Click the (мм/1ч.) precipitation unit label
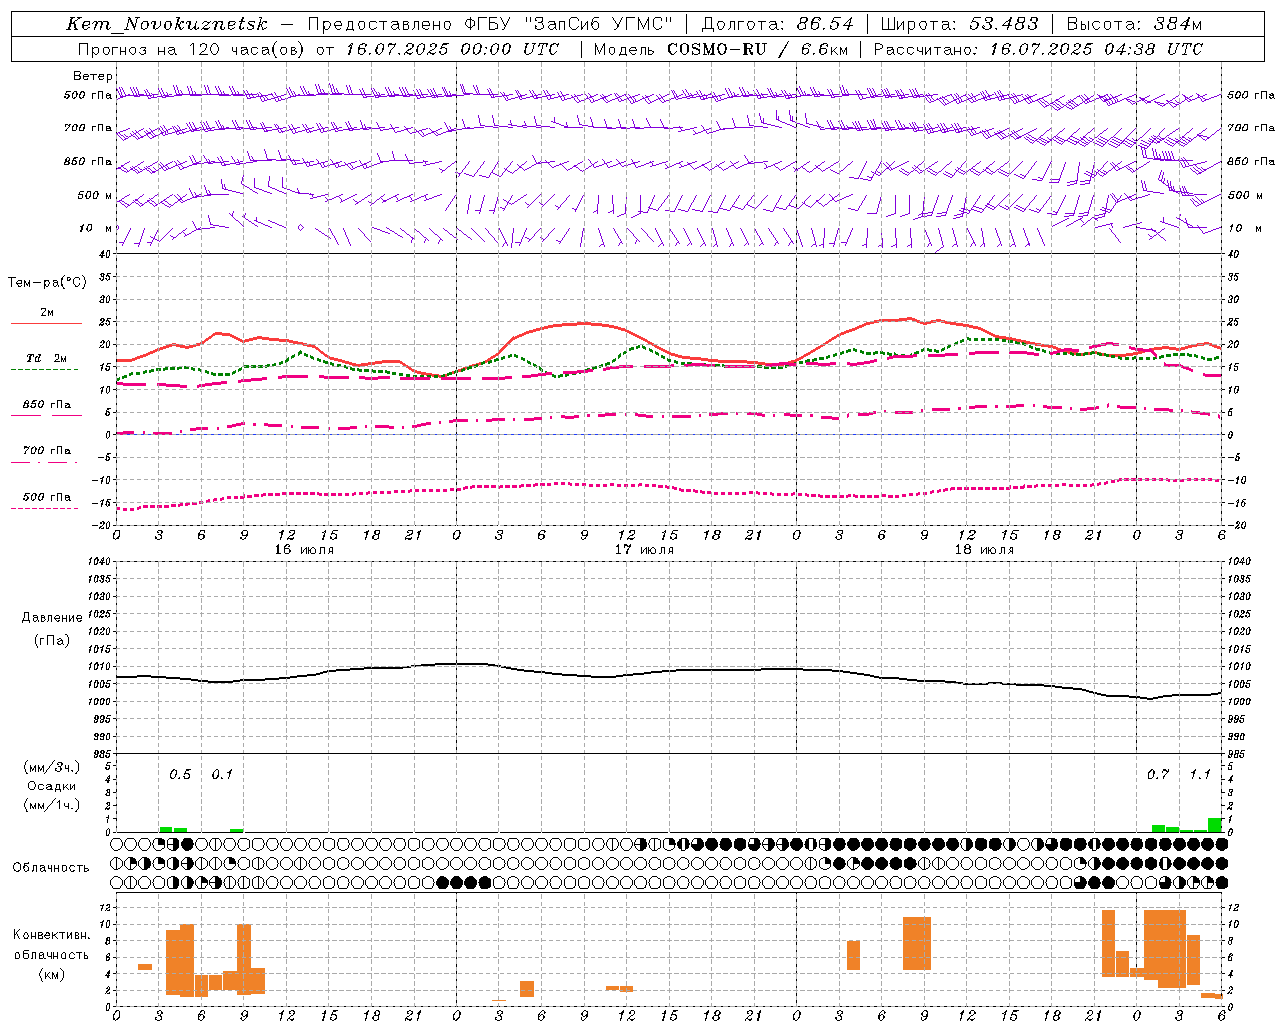This screenshot has width=1280, height=1024. click(x=52, y=805)
